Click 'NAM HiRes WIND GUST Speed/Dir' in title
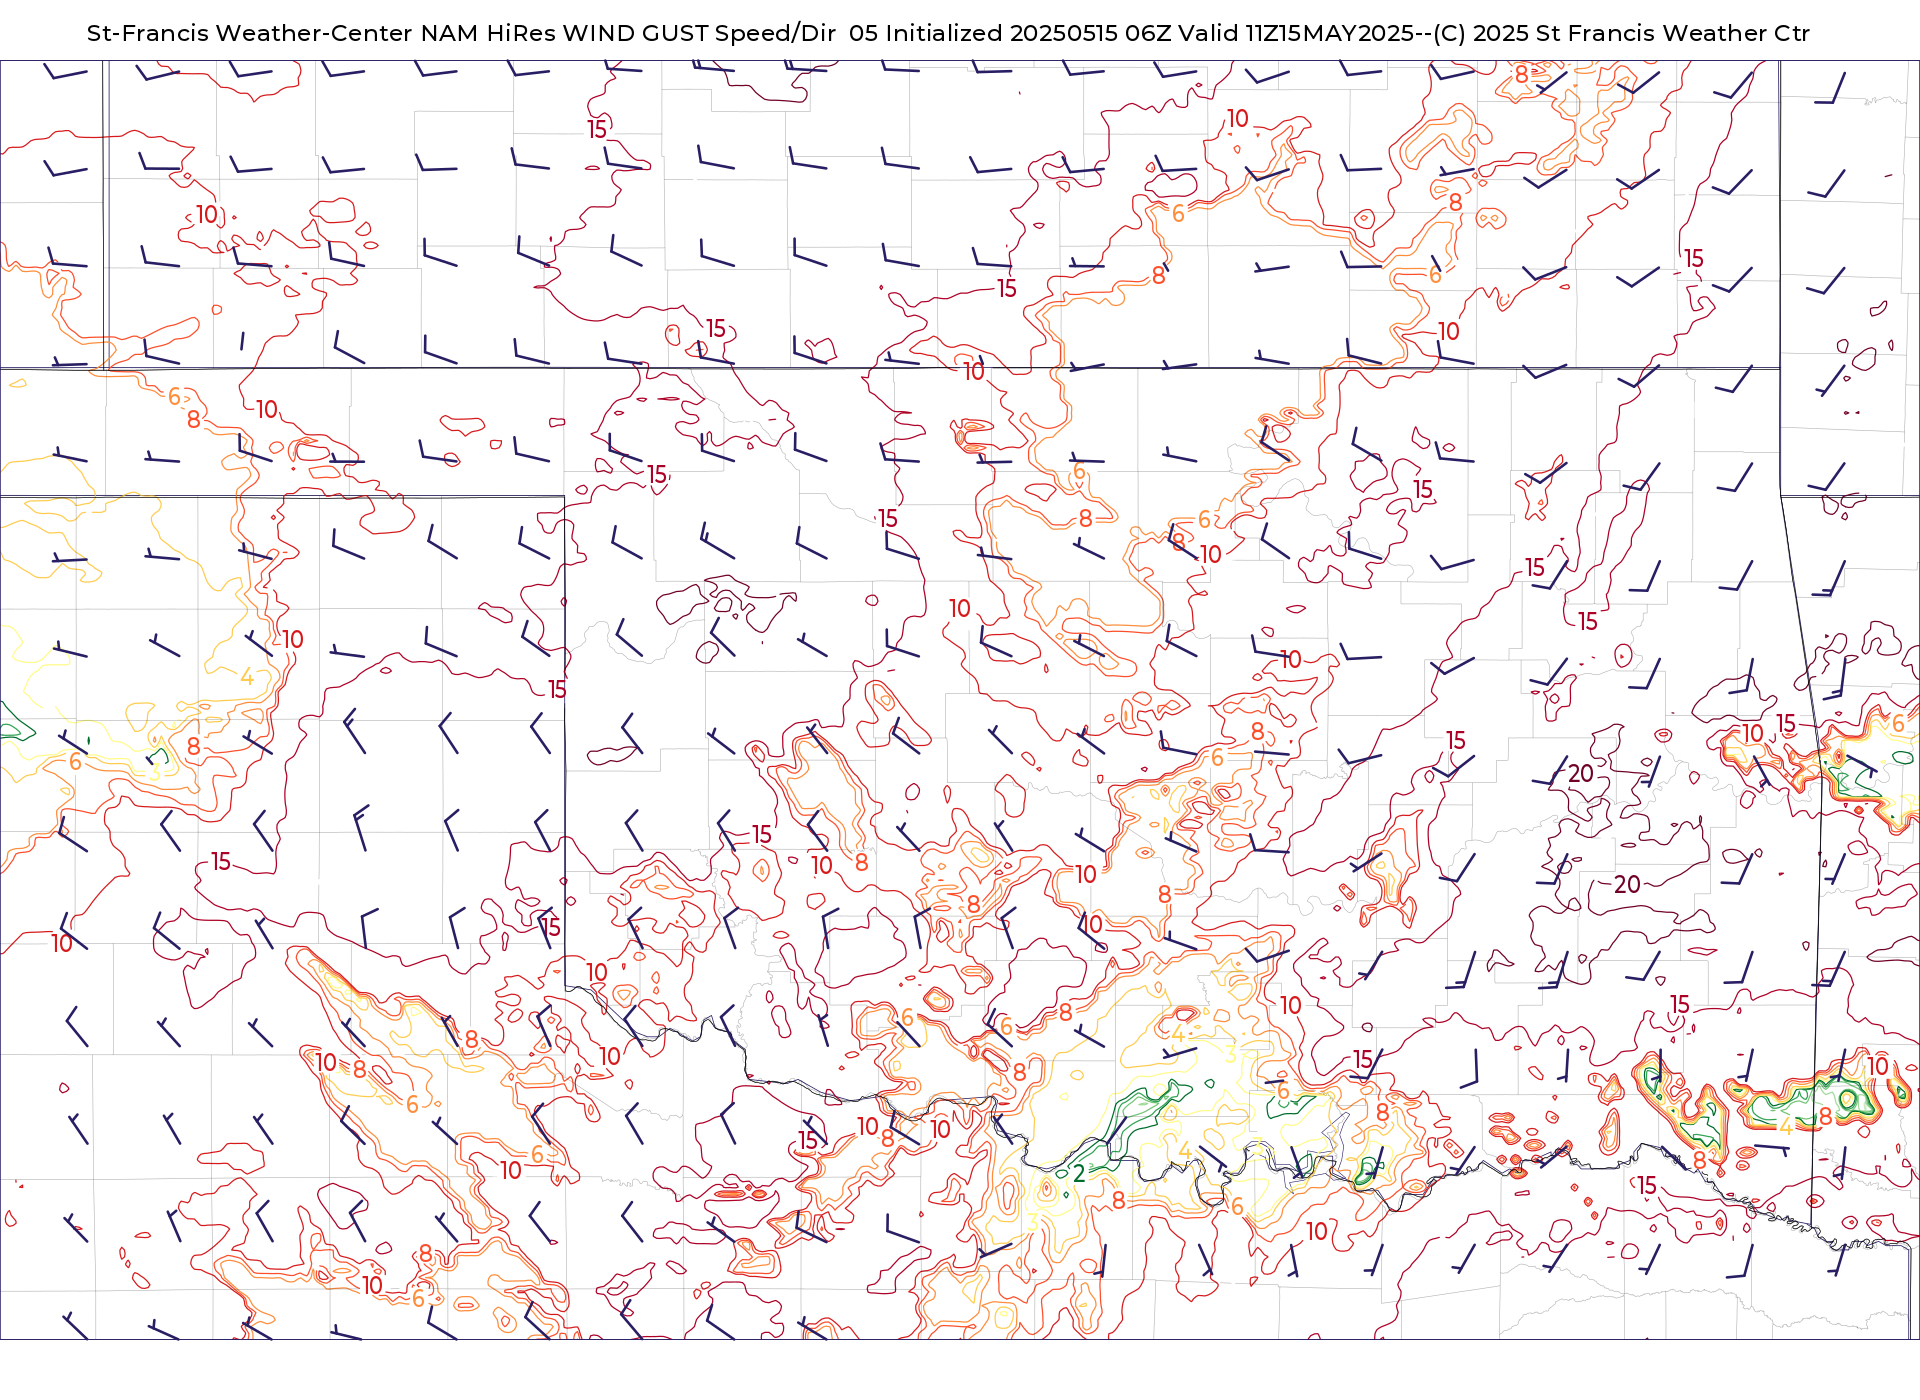 (x=628, y=33)
